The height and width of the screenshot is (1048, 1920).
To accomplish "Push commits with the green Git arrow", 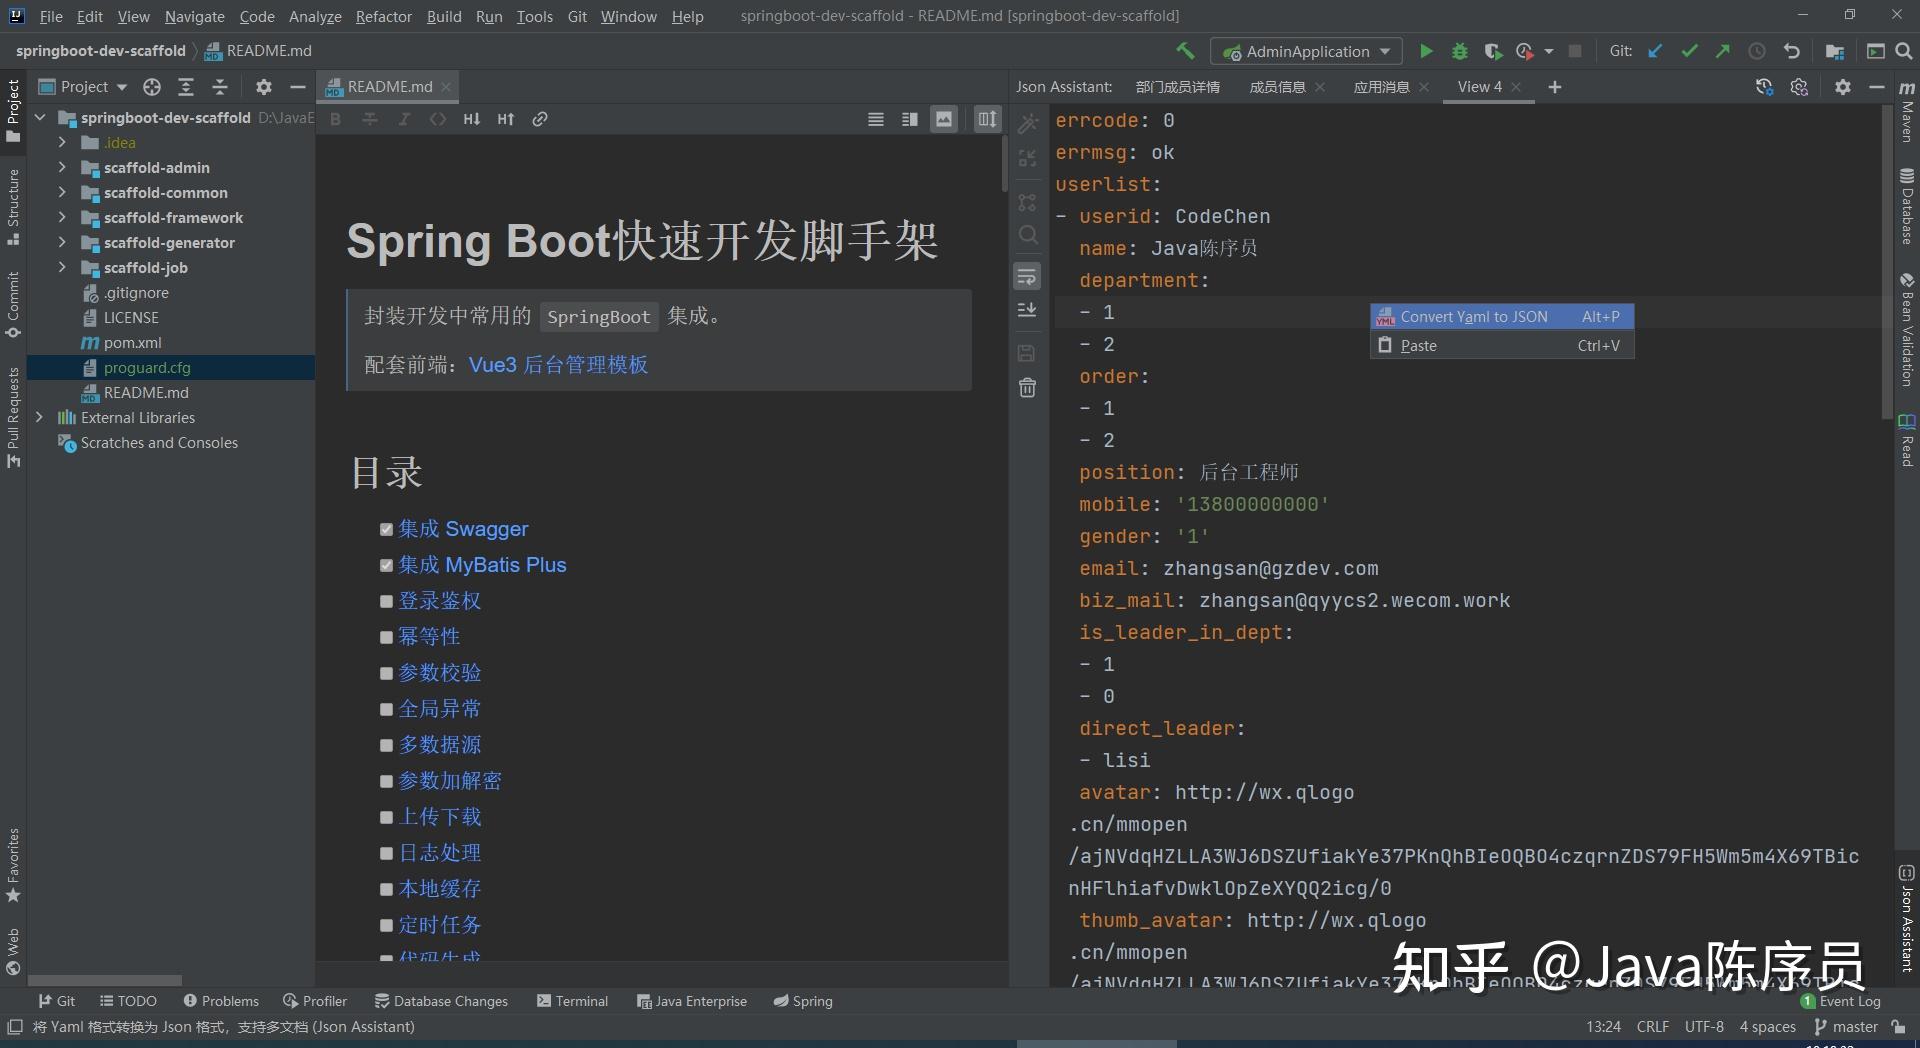I will (x=1723, y=51).
